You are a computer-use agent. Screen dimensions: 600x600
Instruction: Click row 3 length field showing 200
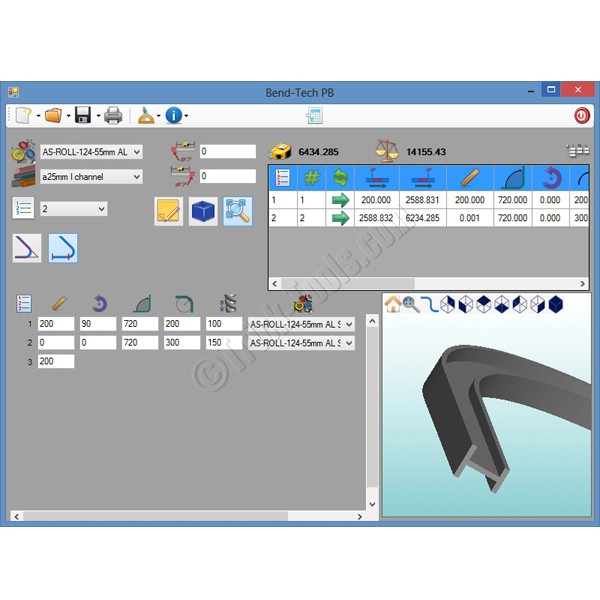pos(56,361)
